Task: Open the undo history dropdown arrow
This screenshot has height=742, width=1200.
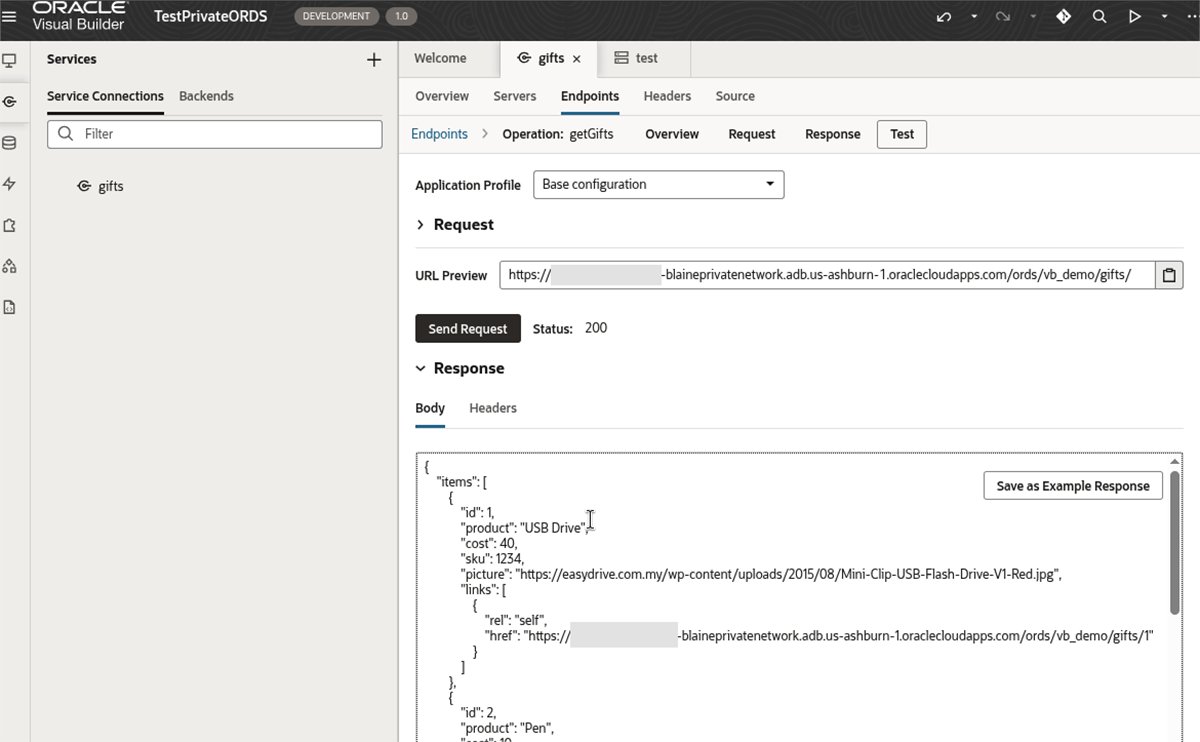Action: [973, 17]
